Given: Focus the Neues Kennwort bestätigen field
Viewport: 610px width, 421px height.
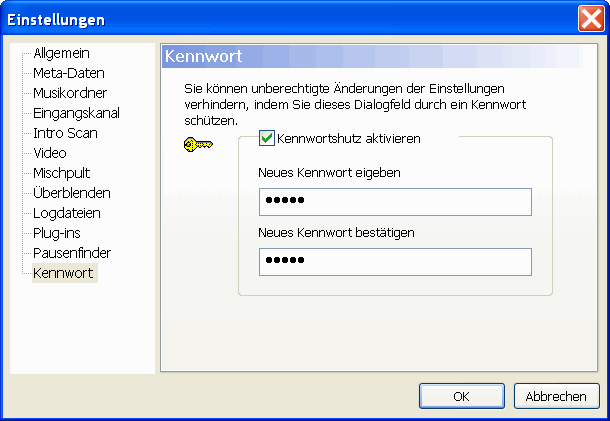Looking at the screenshot, I should click(394, 262).
